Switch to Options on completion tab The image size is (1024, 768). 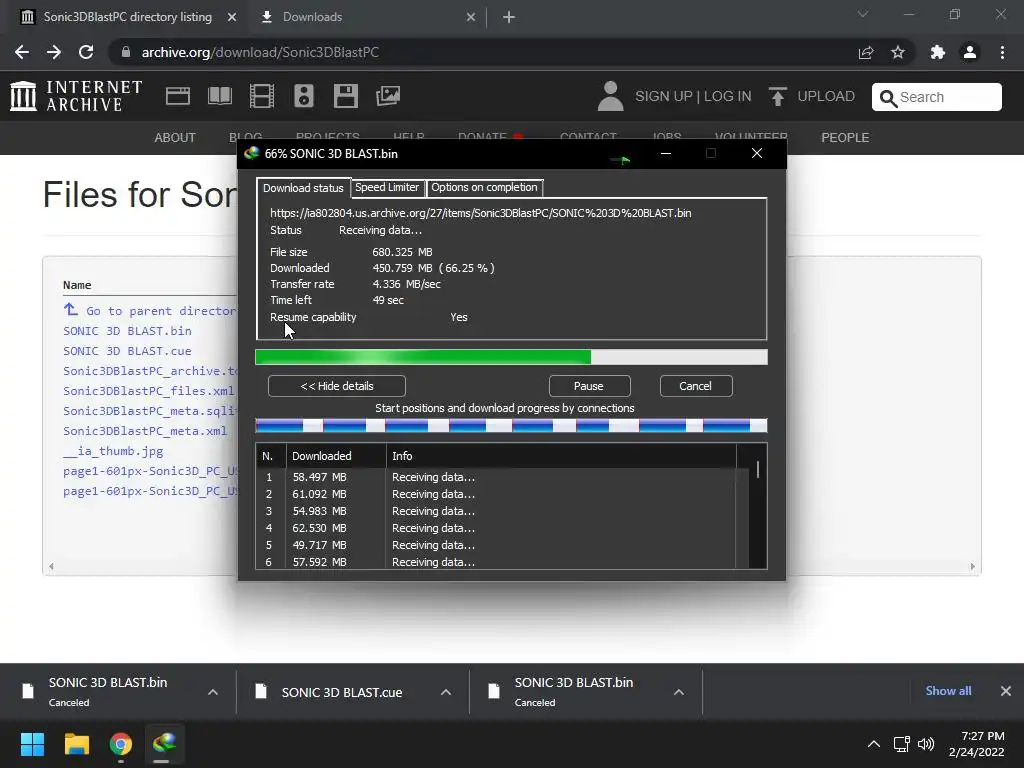(x=485, y=187)
